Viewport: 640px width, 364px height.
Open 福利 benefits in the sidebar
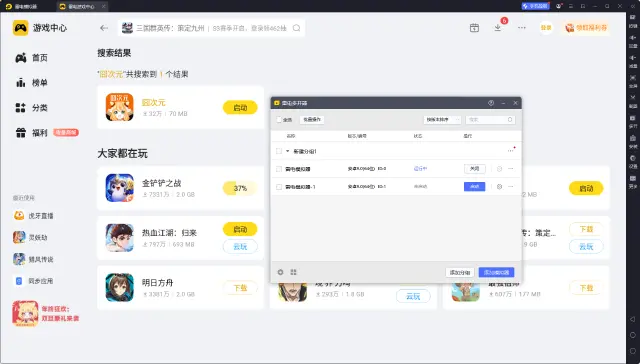pos(32,133)
